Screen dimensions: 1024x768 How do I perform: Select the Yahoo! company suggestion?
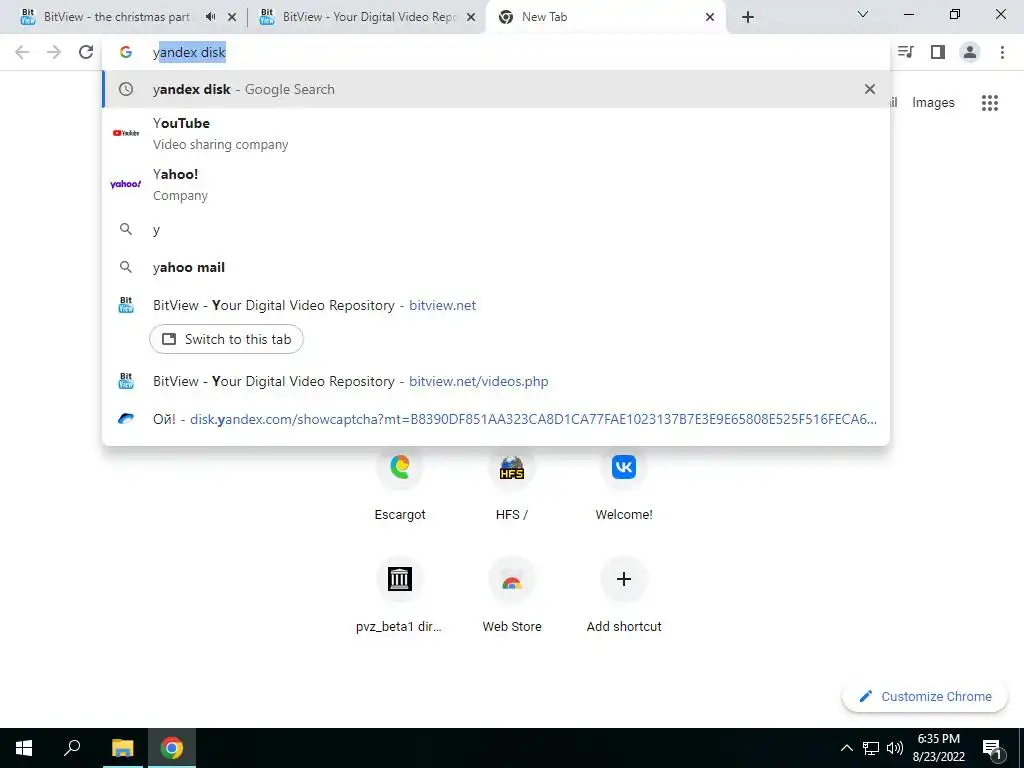pyautogui.click(x=496, y=184)
